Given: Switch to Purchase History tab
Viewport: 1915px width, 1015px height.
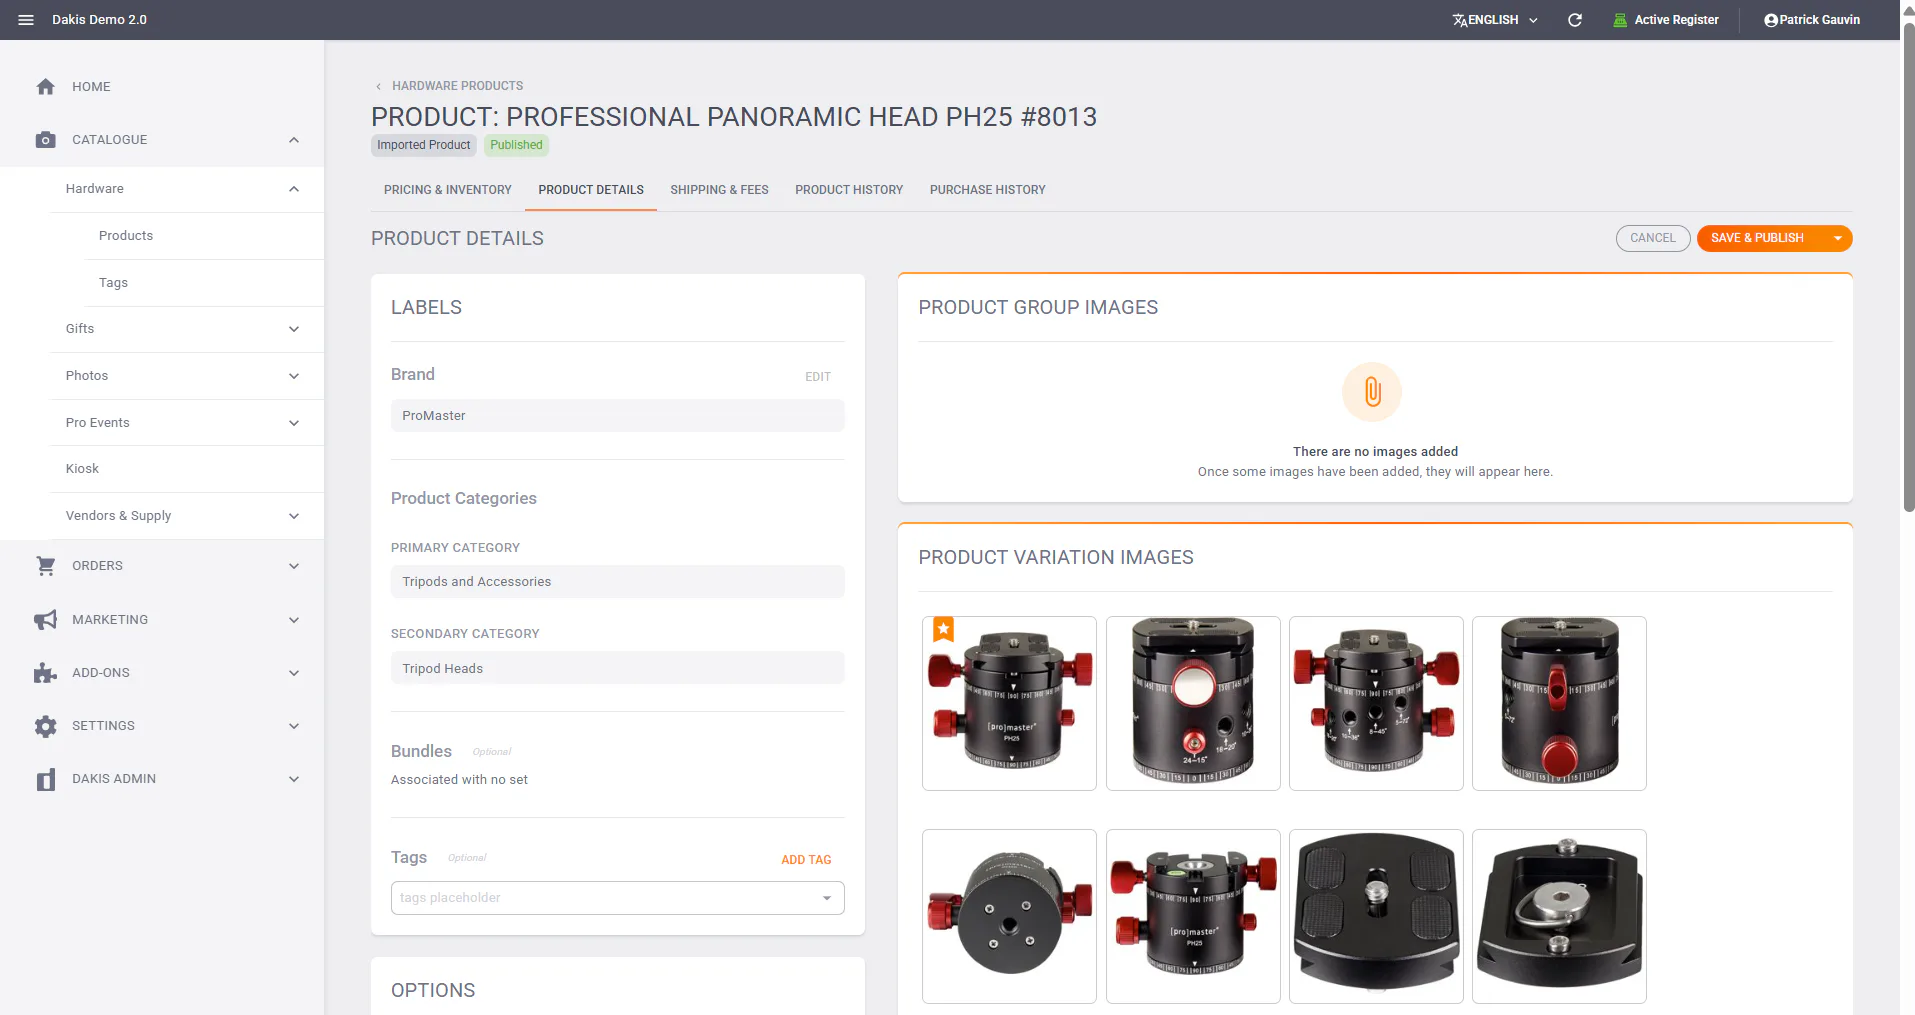Looking at the screenshot, I should click(x=987, y=190).
